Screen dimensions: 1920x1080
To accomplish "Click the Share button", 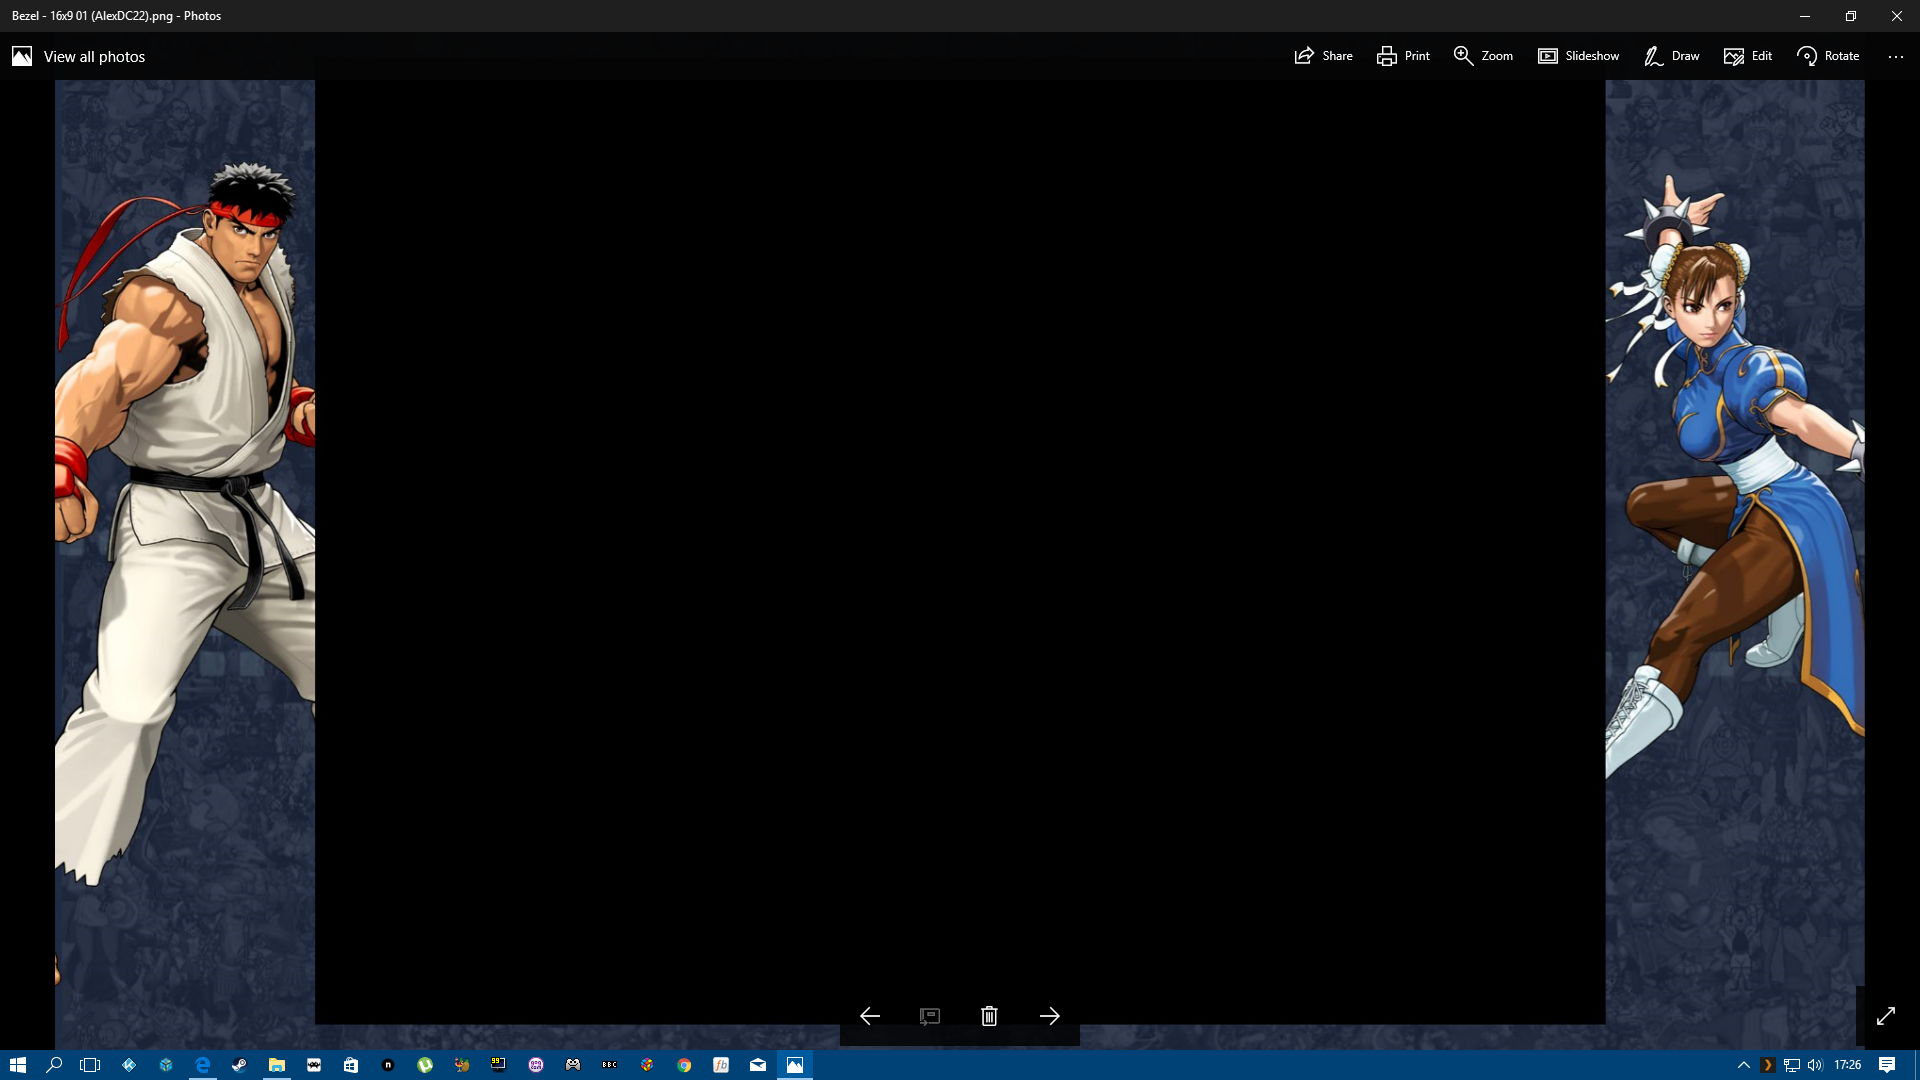I will pyautogui.click(x=1323, y=56).
